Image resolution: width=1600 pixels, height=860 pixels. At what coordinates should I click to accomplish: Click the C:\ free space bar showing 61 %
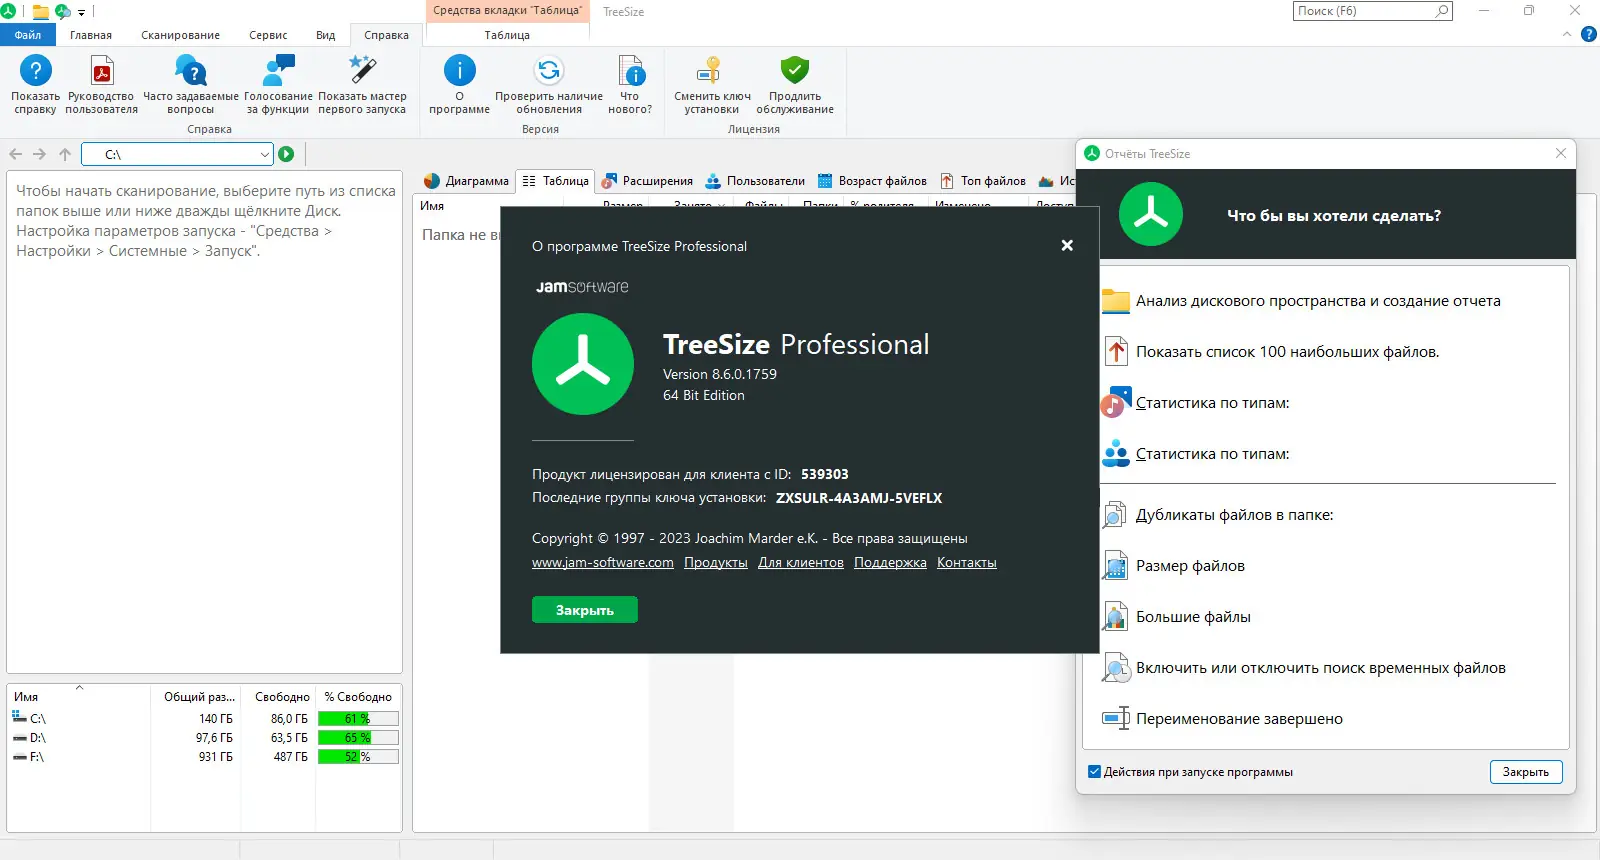click(x=358, y=719)
